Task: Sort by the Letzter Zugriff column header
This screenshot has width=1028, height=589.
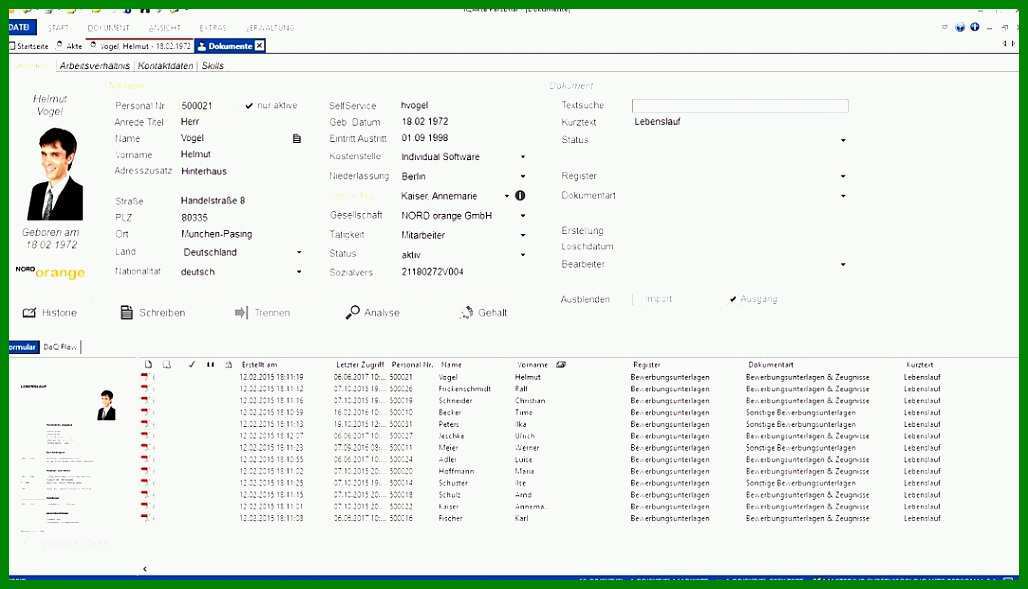Action: click(x=360, y=365)
